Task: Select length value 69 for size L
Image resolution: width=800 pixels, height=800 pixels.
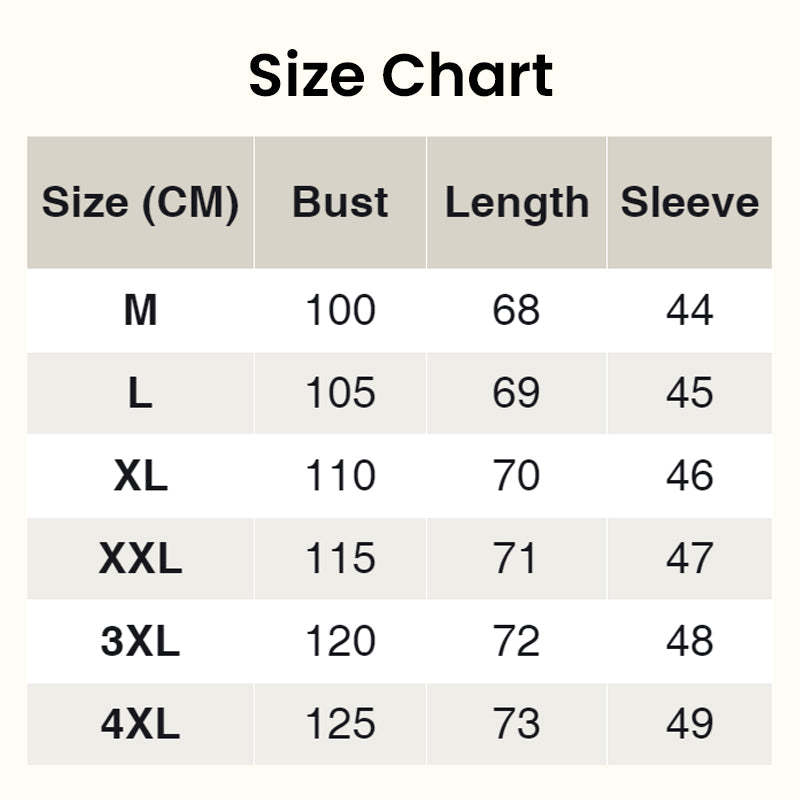Action: tap(516, 393)
